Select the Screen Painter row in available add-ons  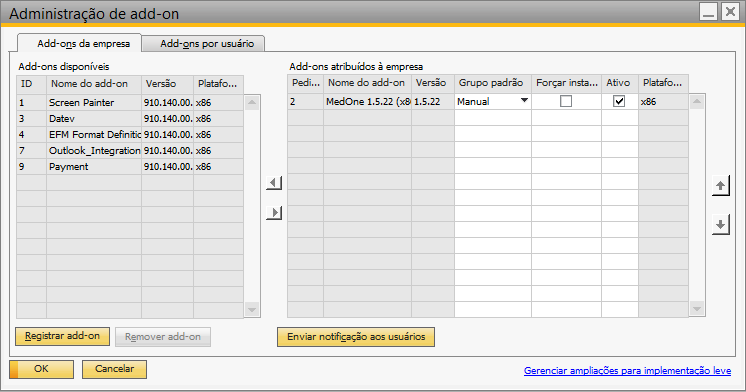(130, 102)
